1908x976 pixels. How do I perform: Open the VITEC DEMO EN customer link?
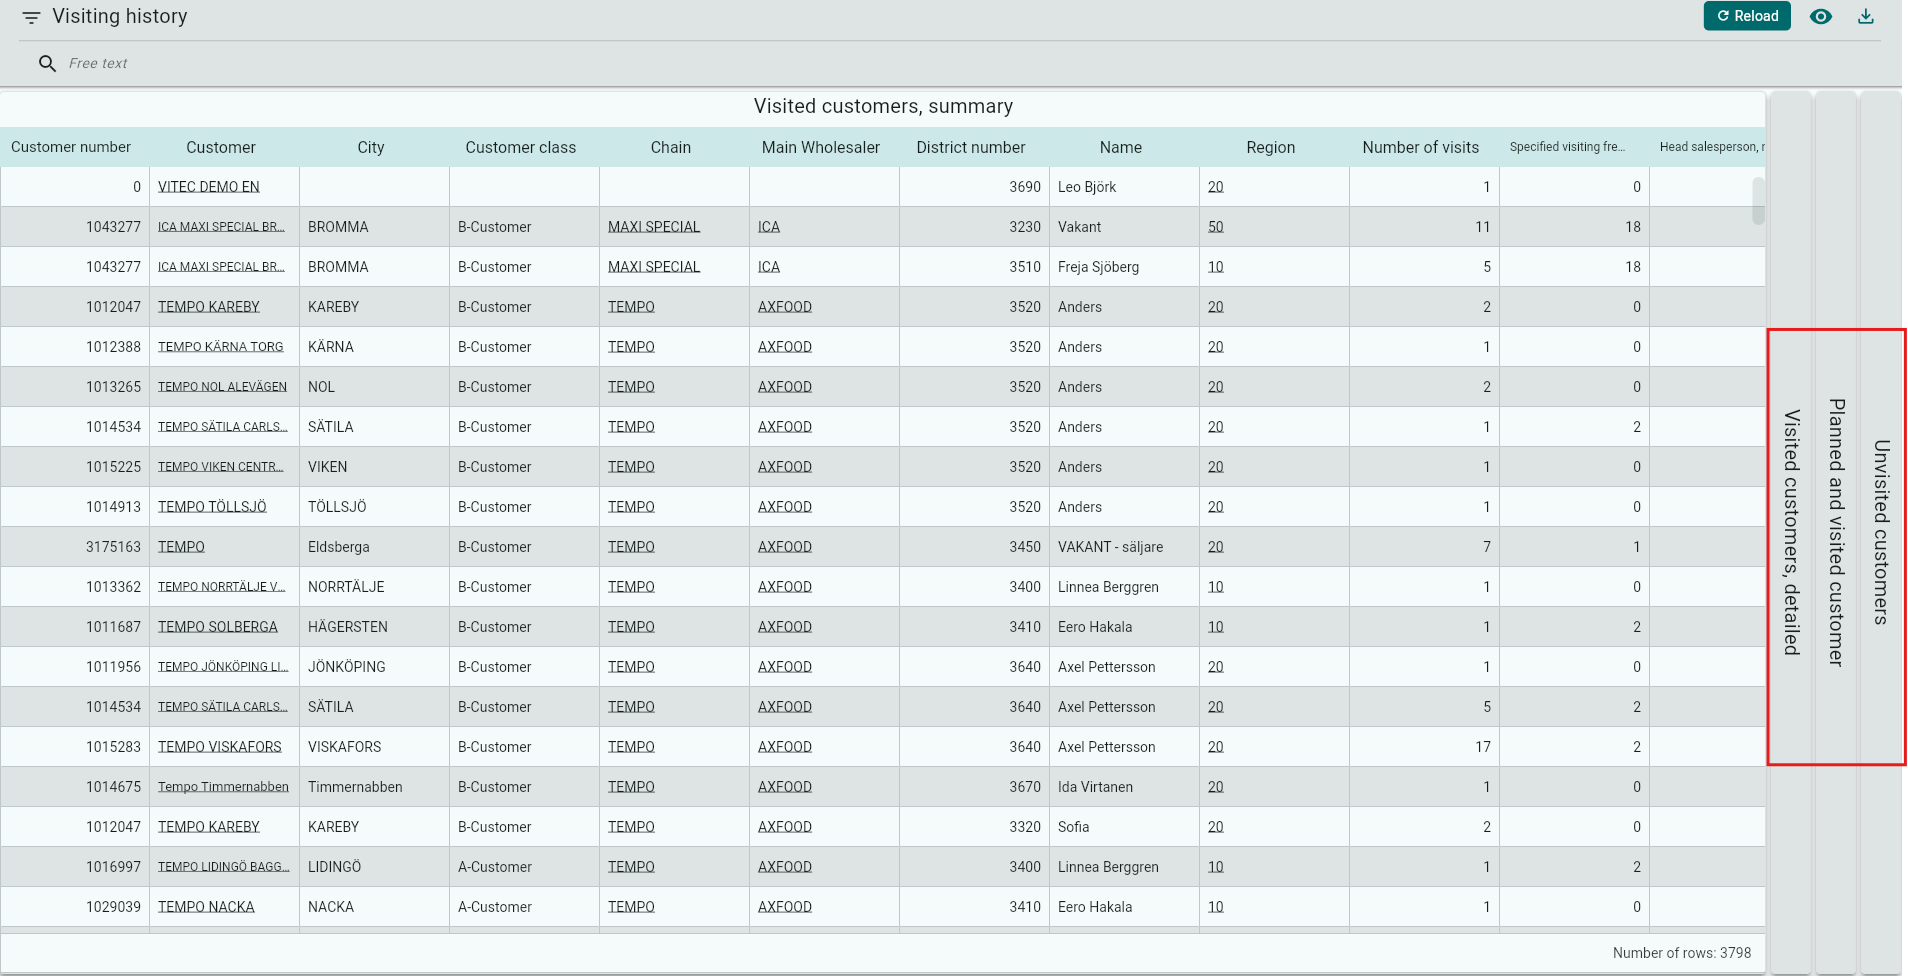pyautogui.click(x=209, y=187)
